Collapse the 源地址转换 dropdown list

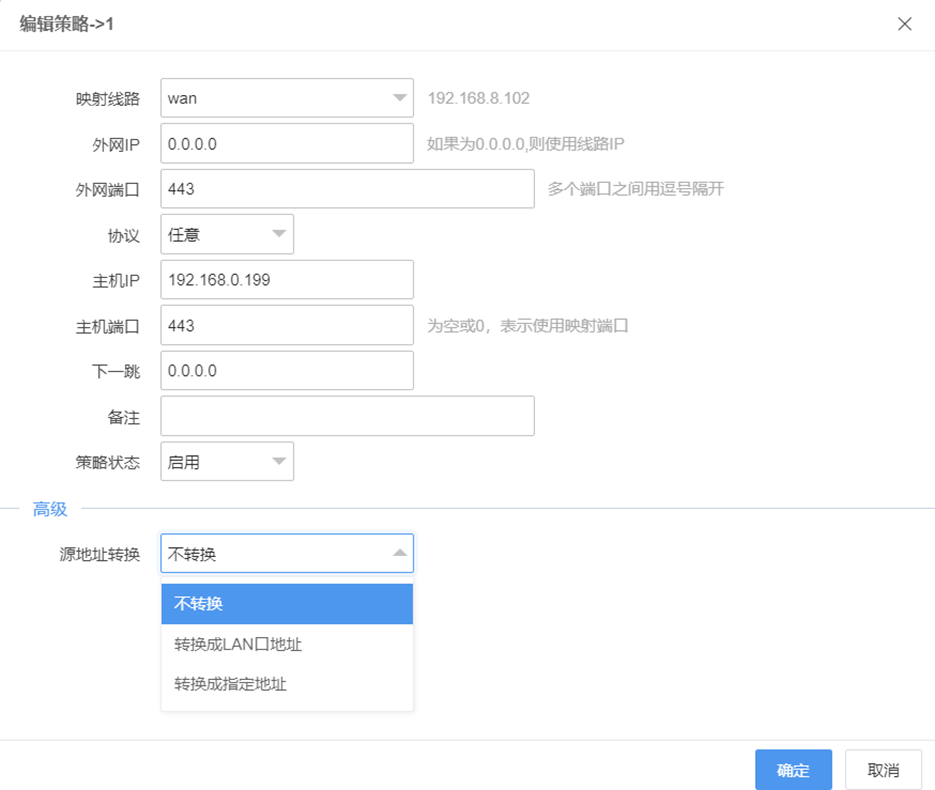tap(399, 553)
